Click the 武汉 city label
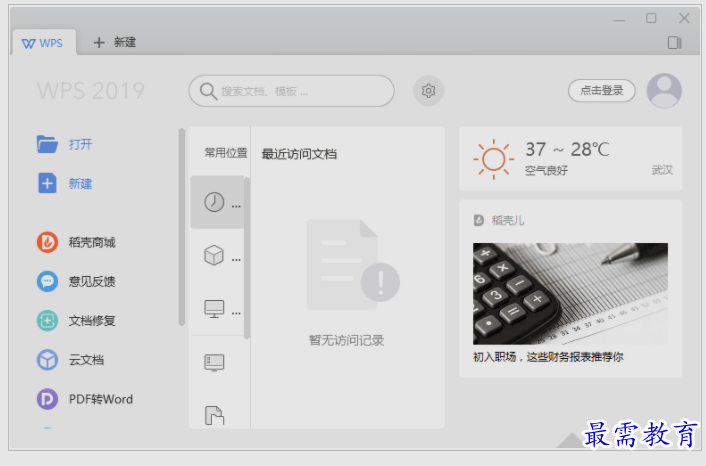This screenshot has width=706, height=466. coord(662,170)
